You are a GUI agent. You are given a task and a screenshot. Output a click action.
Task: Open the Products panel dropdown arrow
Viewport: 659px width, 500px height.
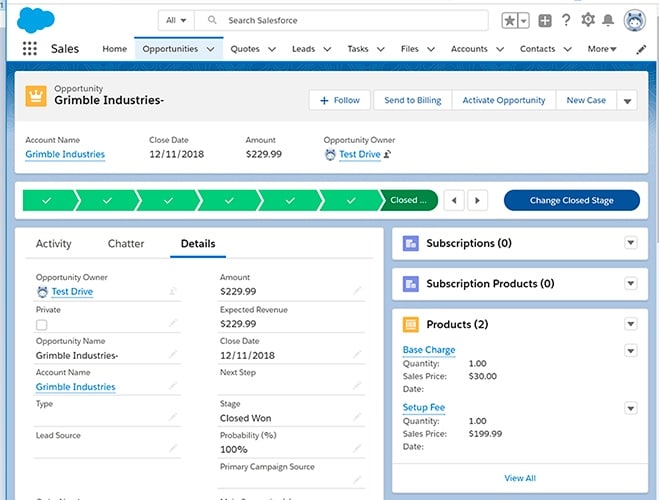[x=630, y=324]
